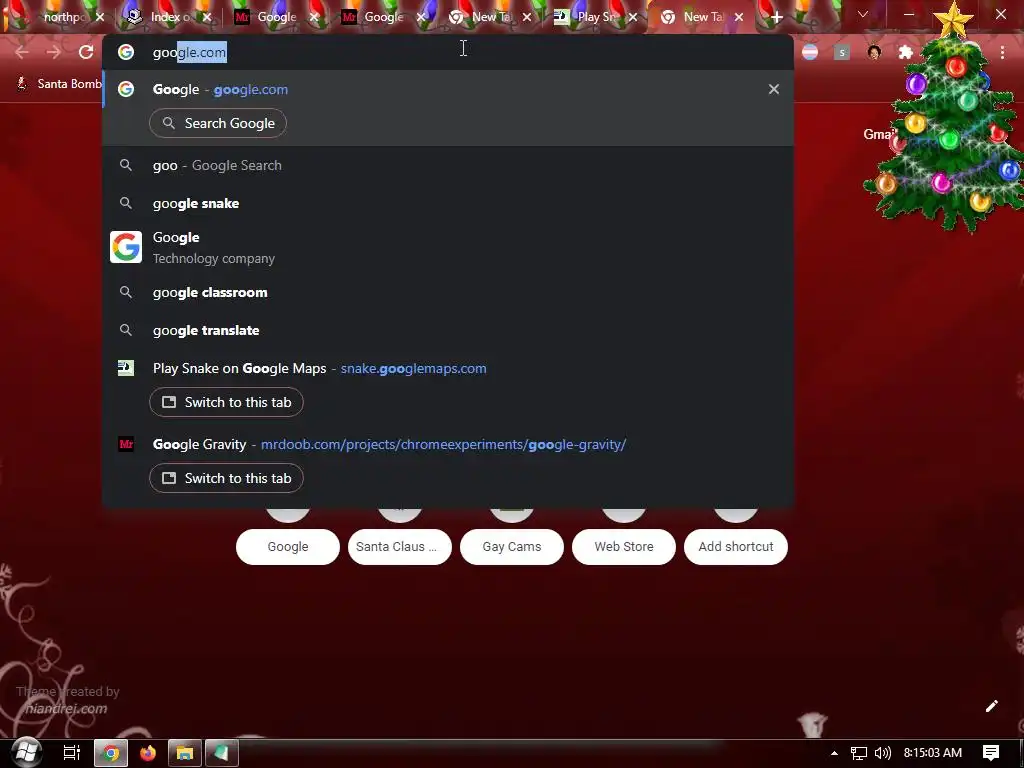This screenshot has width=1024, height=768.
Task: Switch to the first Google Mr tab
Action: [x=276, y=18]
